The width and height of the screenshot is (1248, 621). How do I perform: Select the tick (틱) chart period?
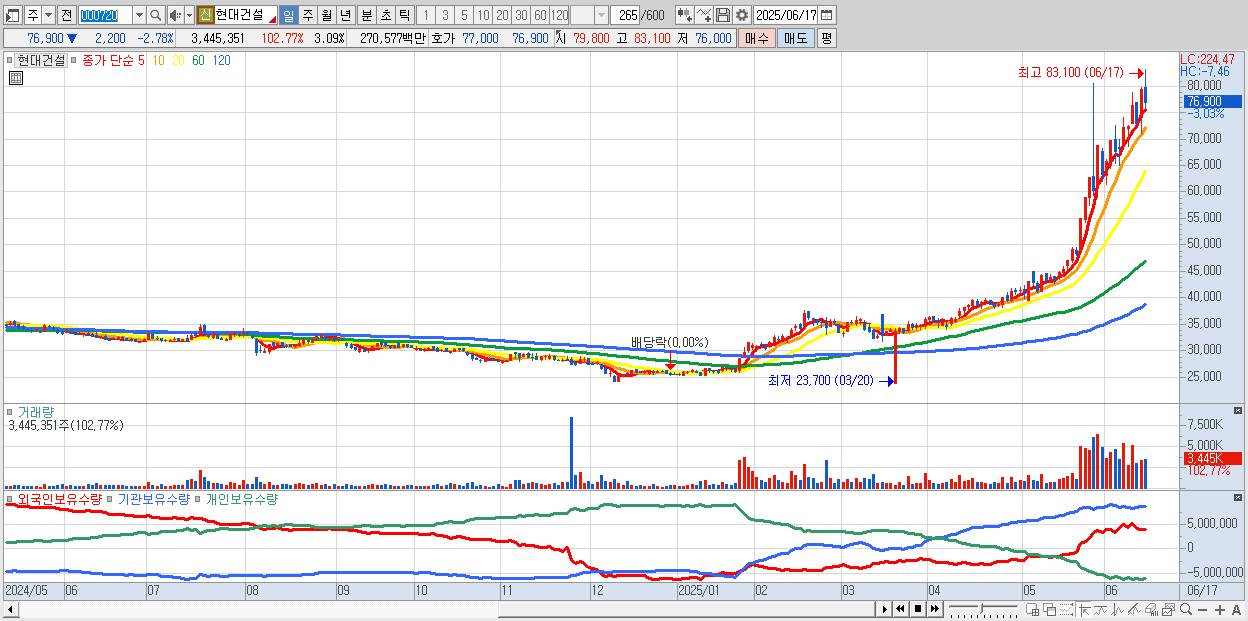404,15
